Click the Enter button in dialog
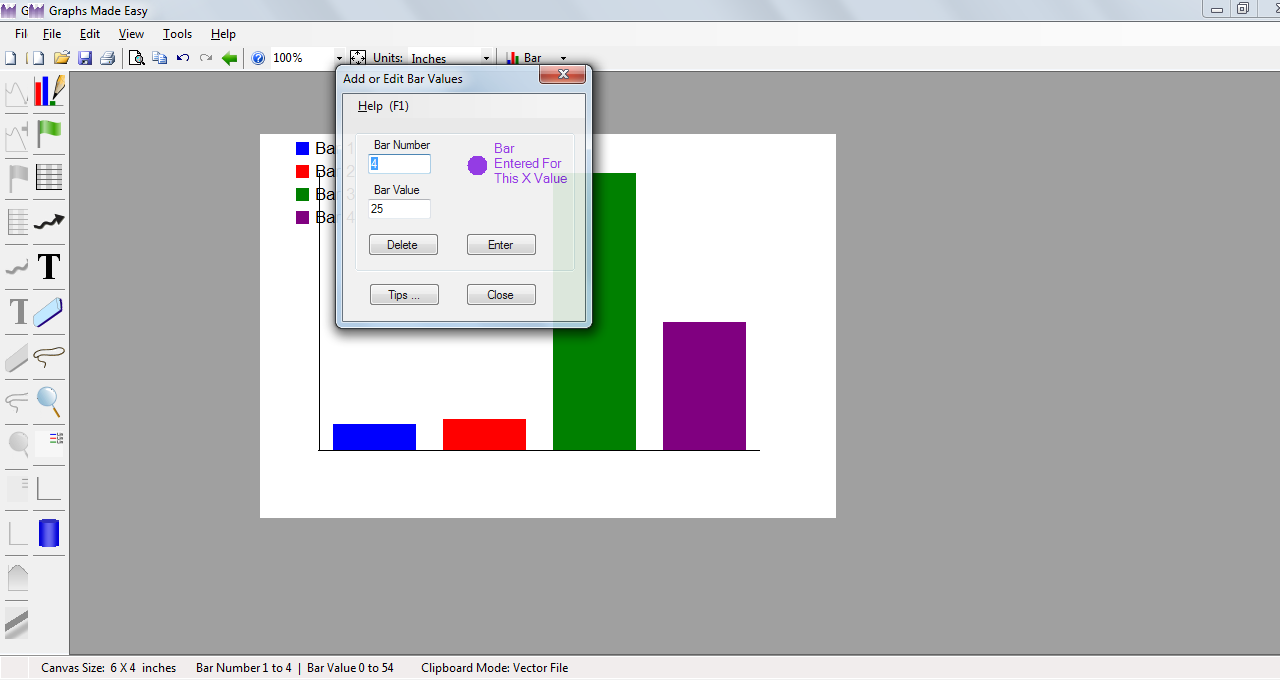Screen dimensions: 1280x680 point(501,245)
